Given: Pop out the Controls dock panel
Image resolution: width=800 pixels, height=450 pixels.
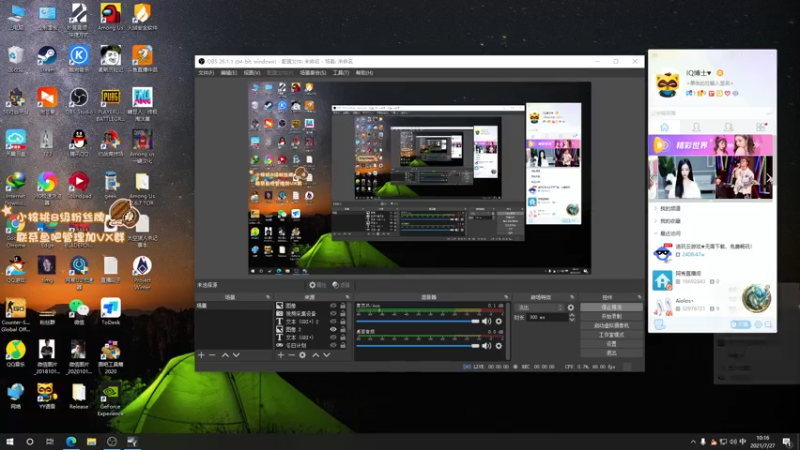Looking at the screenshot, I should [639, 297].
